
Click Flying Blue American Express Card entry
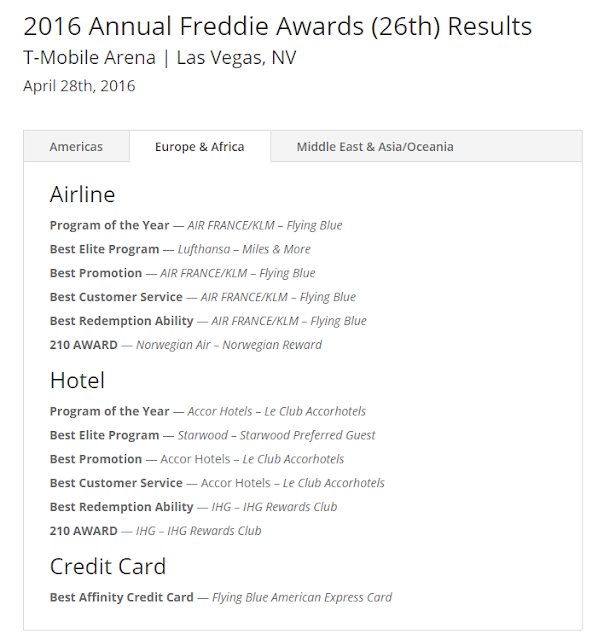coord(221,598)
